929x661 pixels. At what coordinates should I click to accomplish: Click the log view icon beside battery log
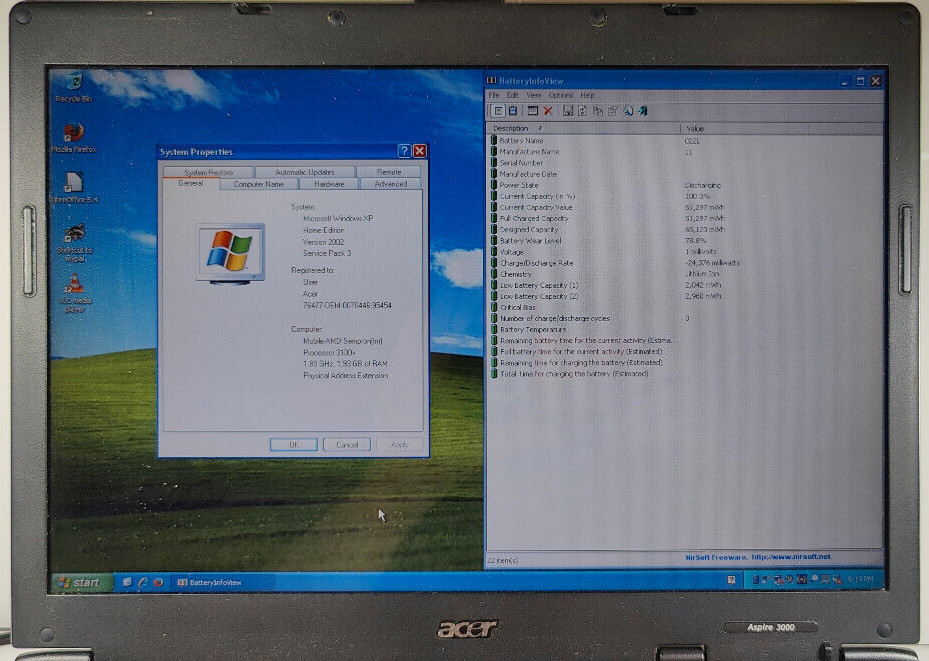(x=533, y=111)
